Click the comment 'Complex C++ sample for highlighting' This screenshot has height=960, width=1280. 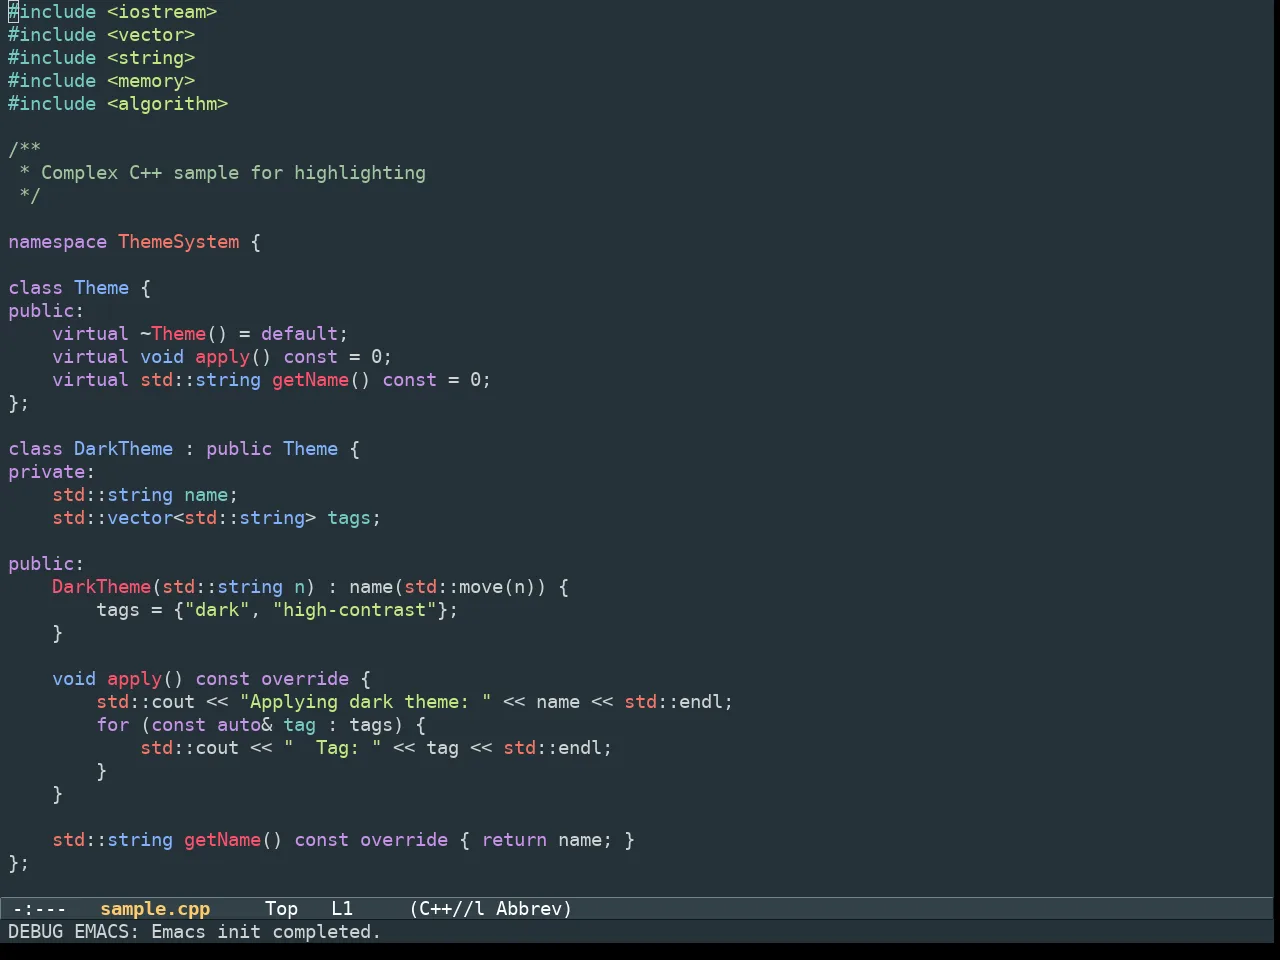233,173
